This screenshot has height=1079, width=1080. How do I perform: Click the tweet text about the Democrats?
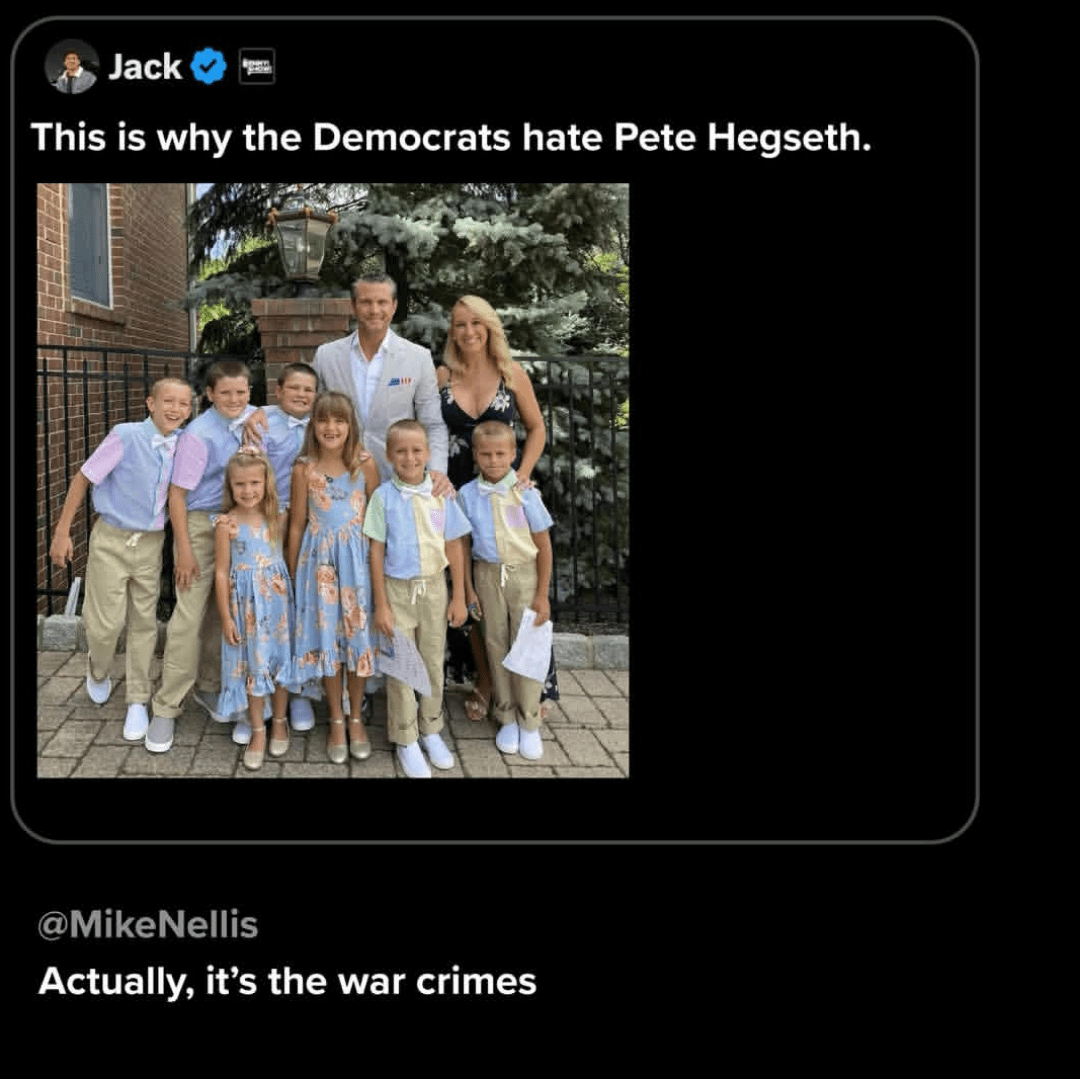(450, 138)
